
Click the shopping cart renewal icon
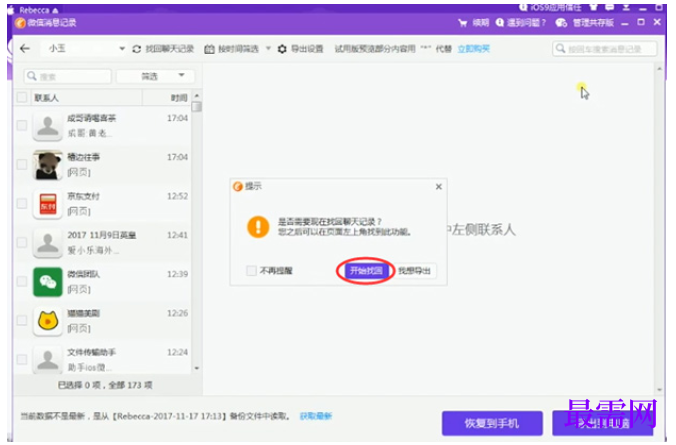(463, 23)
